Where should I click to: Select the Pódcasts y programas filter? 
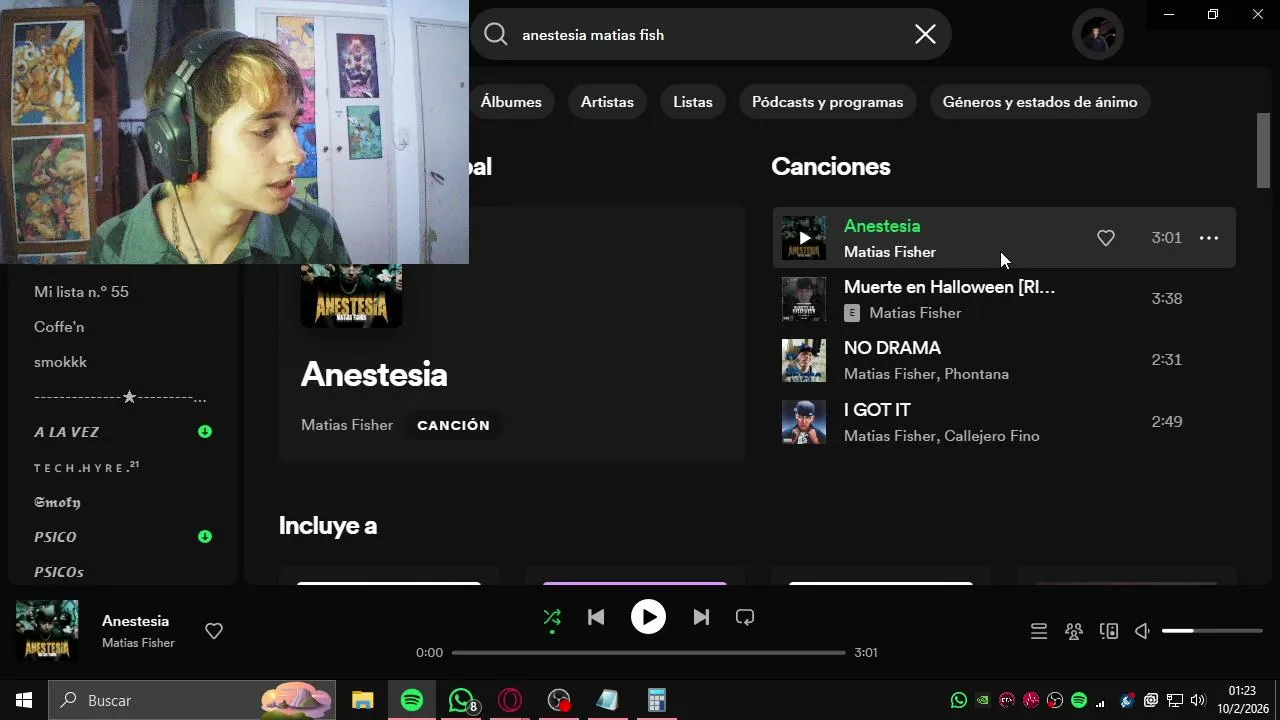827,102
